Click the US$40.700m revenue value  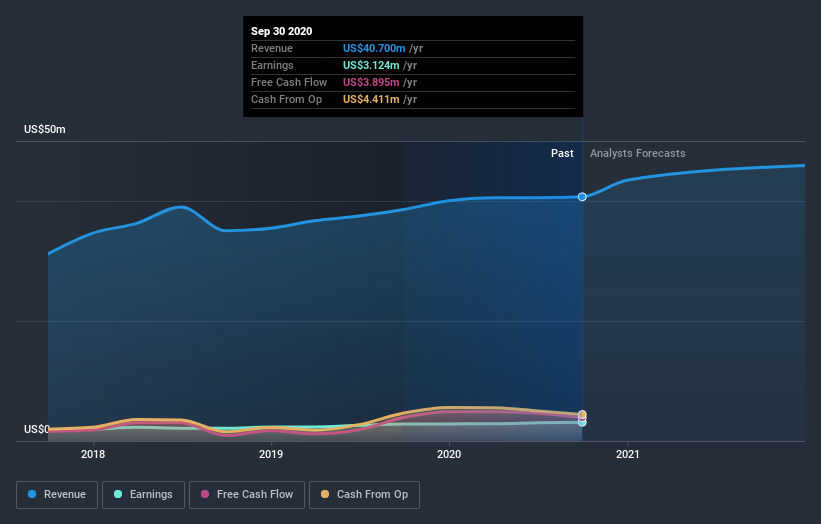[374, 48]
